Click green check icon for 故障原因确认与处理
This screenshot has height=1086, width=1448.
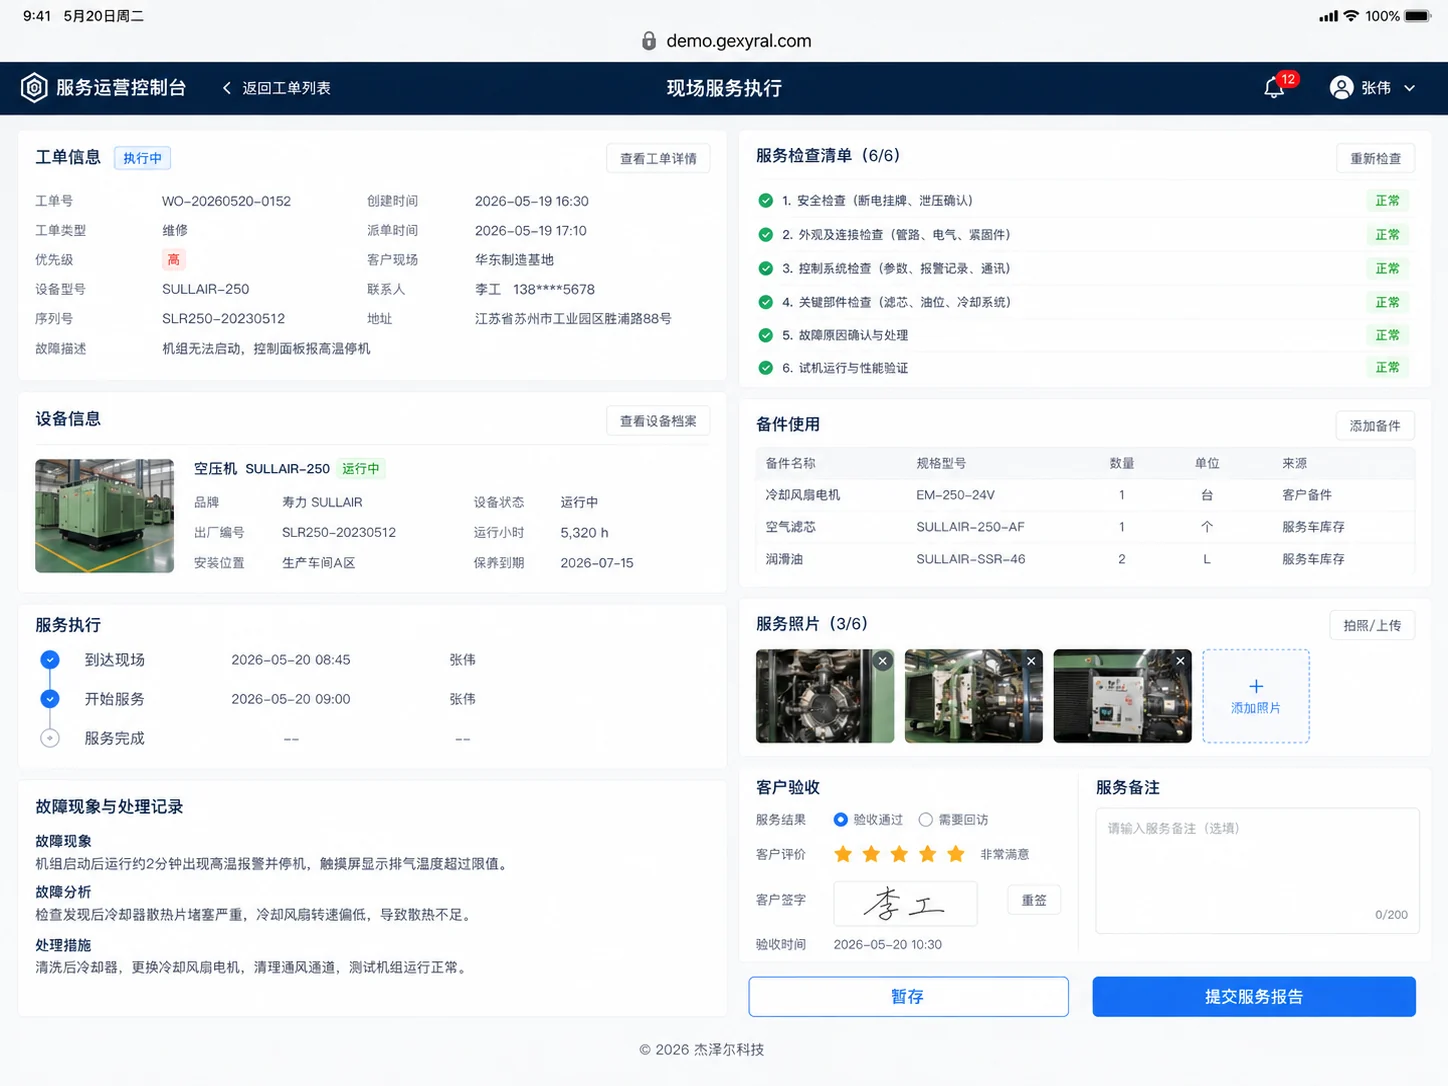pos(766,335)
